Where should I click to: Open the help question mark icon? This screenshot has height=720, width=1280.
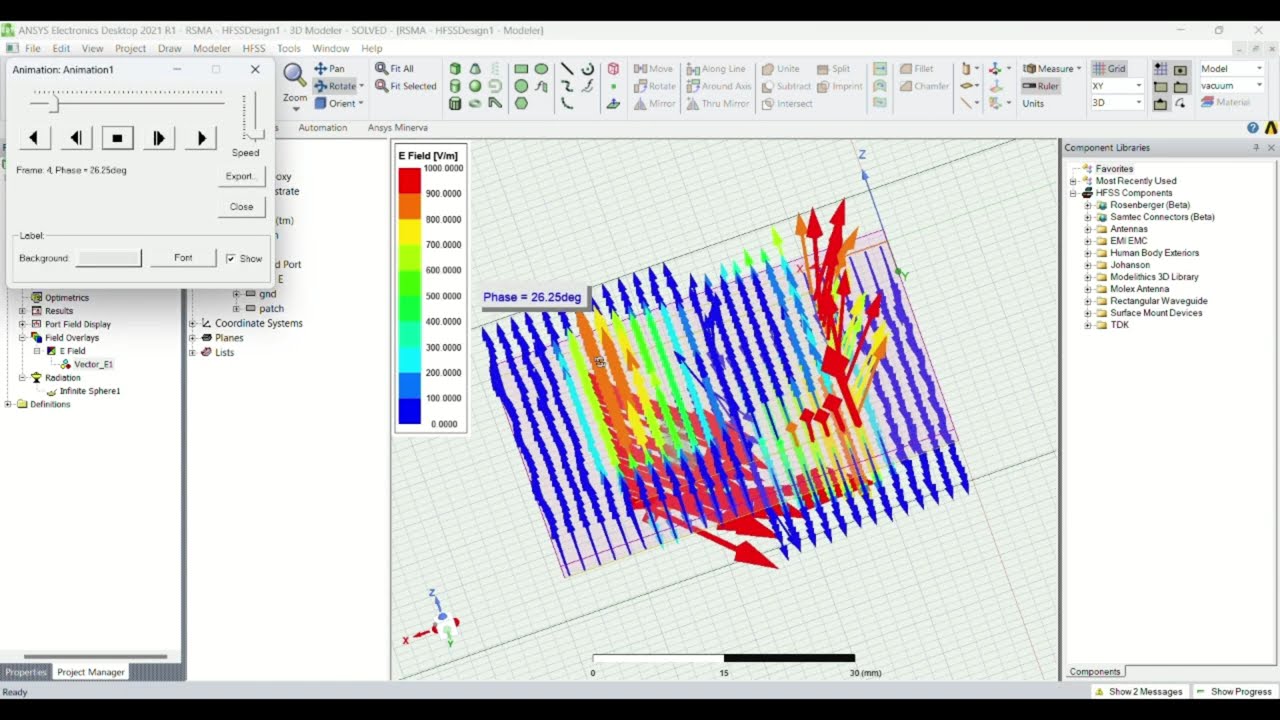[x=1253, y=128]
